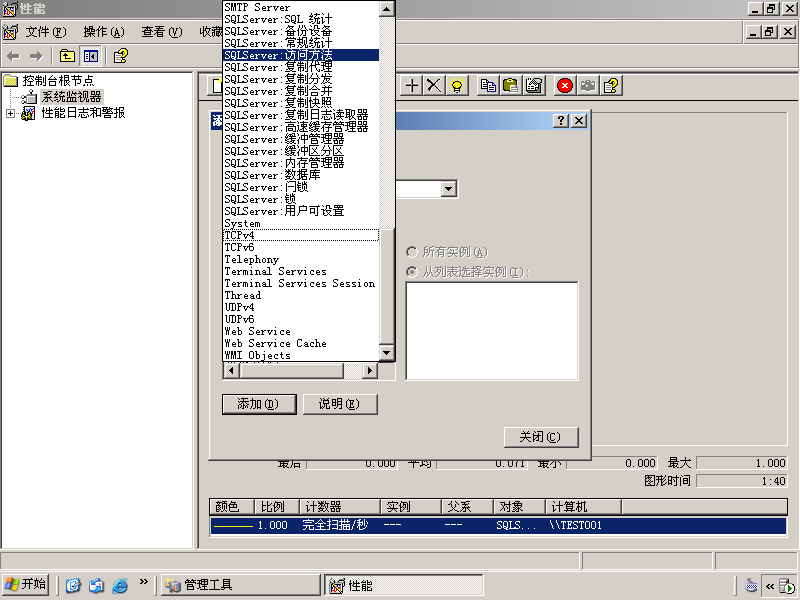Click the horizontal scroll left arrow
The image size is (800, 600).
point(232,370)
